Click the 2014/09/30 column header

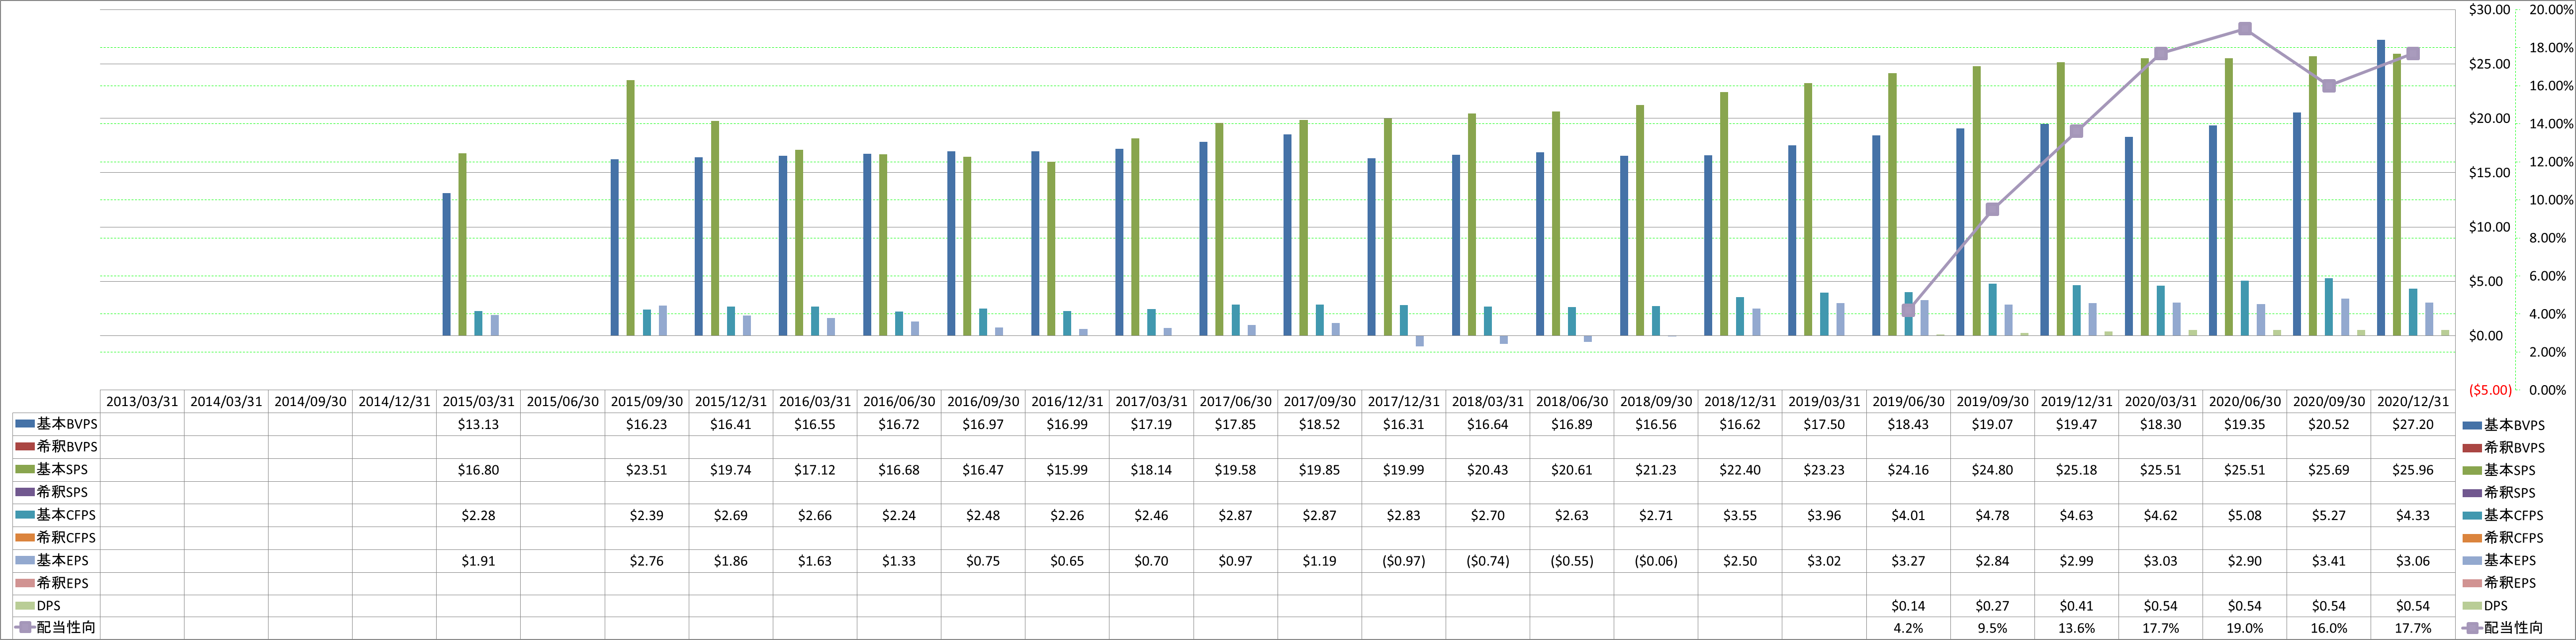(310, 401)
